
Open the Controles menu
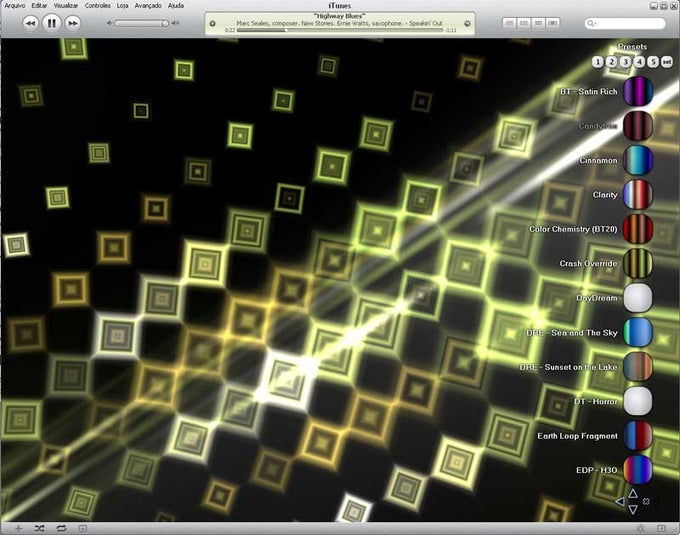[98, 6]
